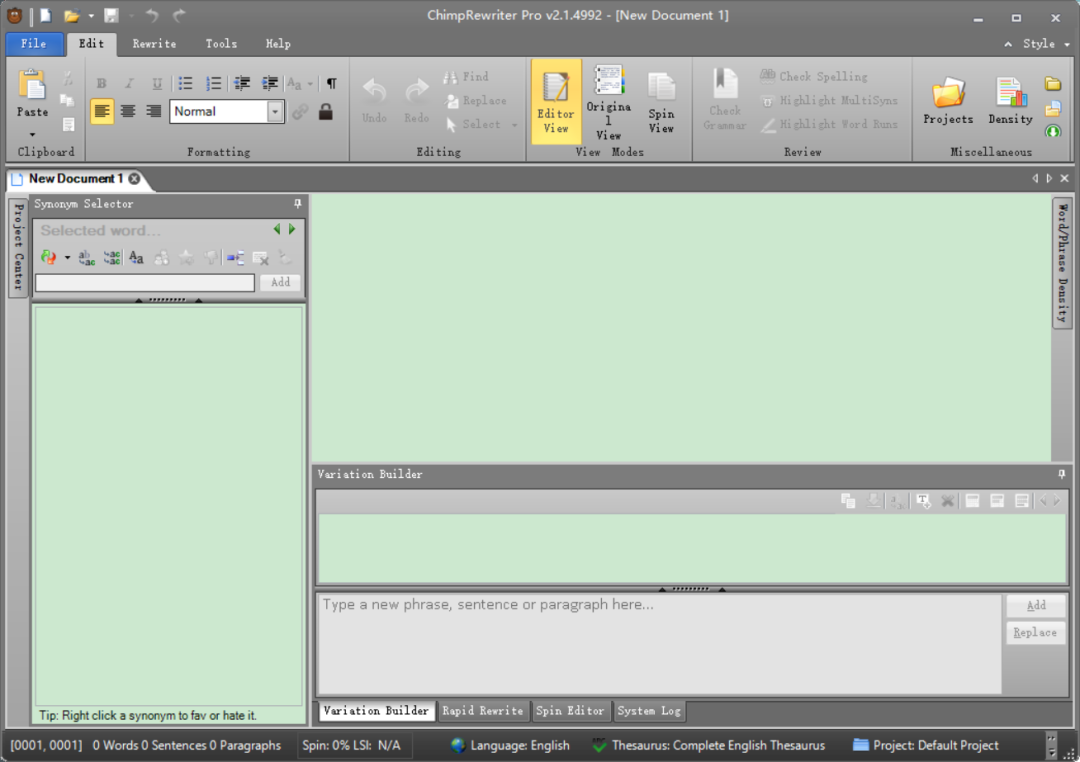The height and width of the screenshot is (762, 1080).
Task: Click Check Spelling
Action: 813,76
